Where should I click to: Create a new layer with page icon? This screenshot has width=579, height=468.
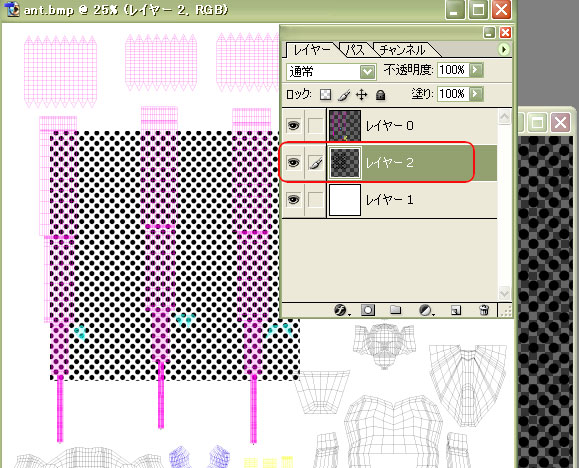(456, 310)
